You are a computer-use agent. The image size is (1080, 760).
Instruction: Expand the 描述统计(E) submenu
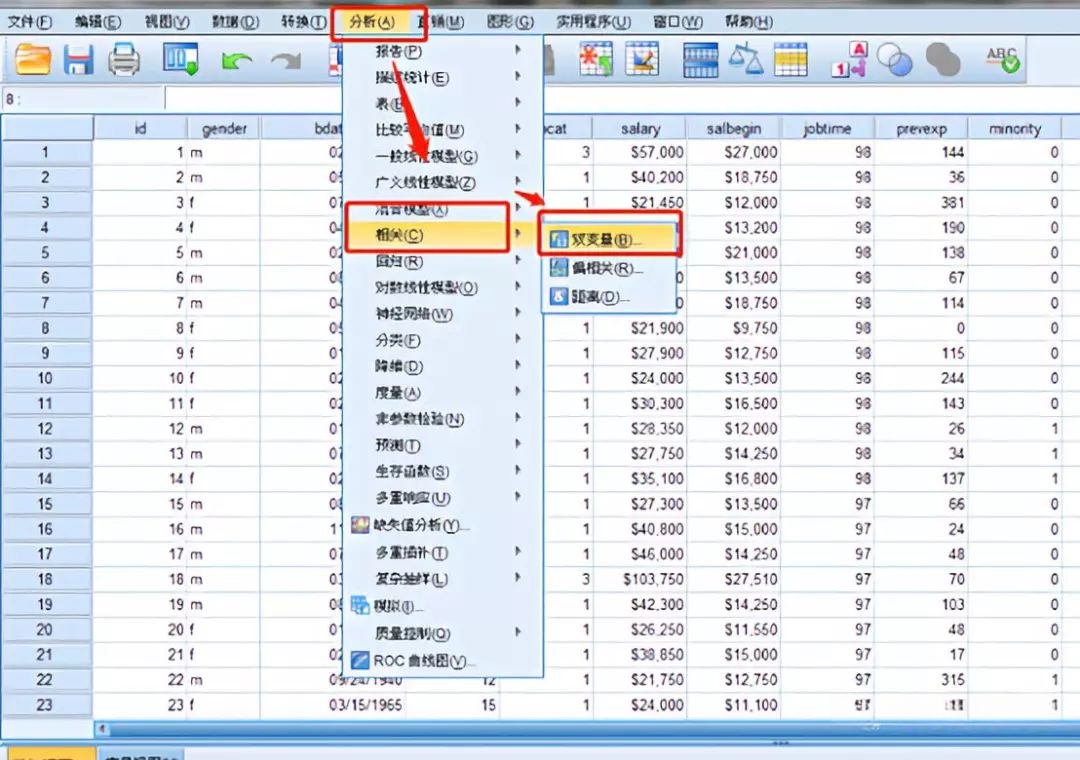pyautogui.click(x=442, y=78)
